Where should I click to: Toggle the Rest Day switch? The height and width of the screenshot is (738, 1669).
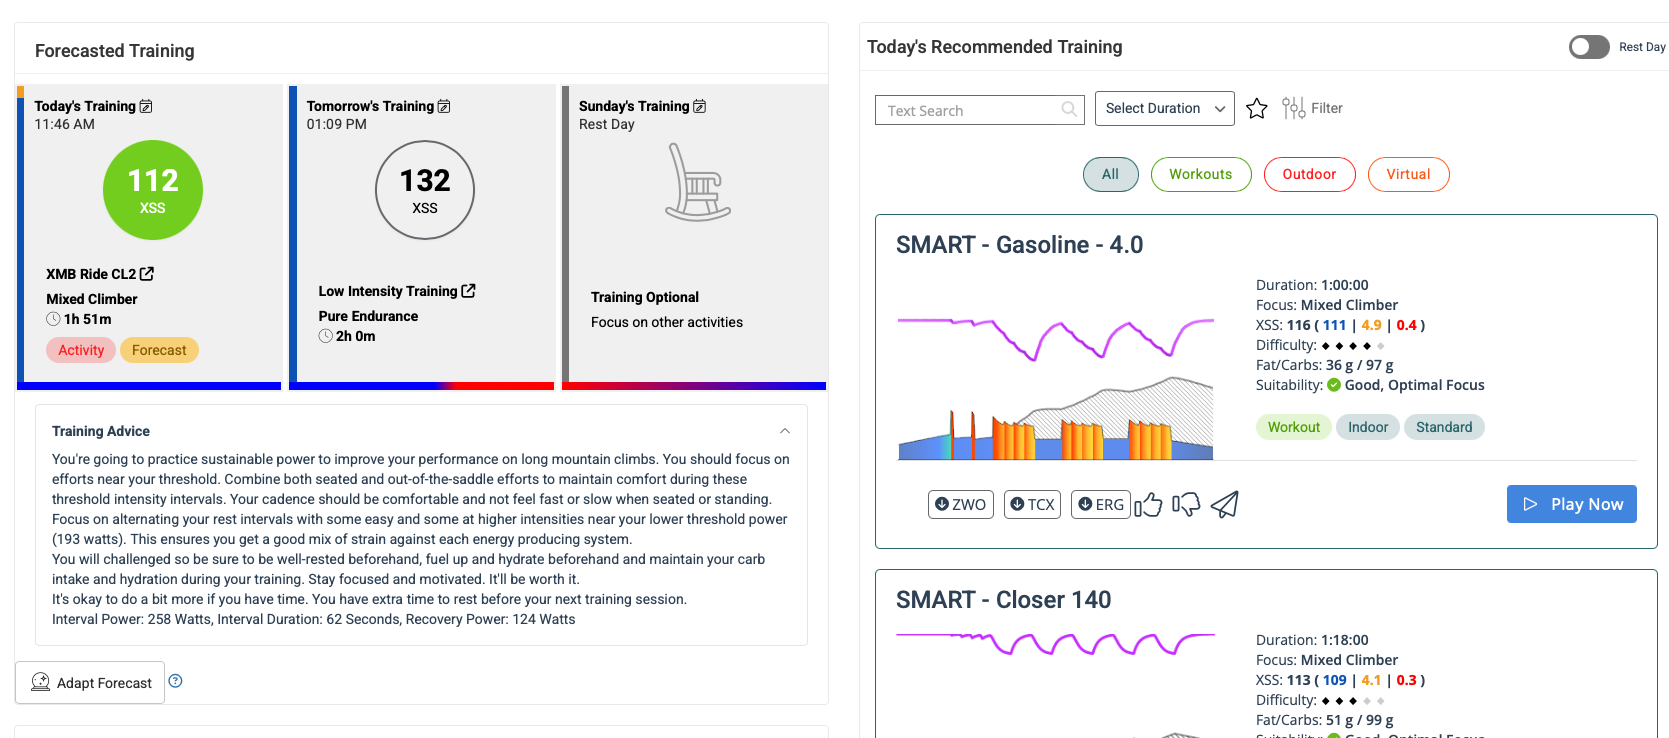click(x=1588, y=47)
